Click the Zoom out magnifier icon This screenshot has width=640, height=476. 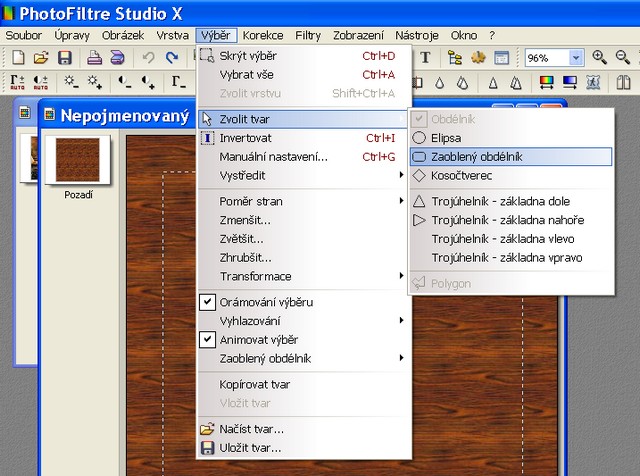[x=622, y=58]
